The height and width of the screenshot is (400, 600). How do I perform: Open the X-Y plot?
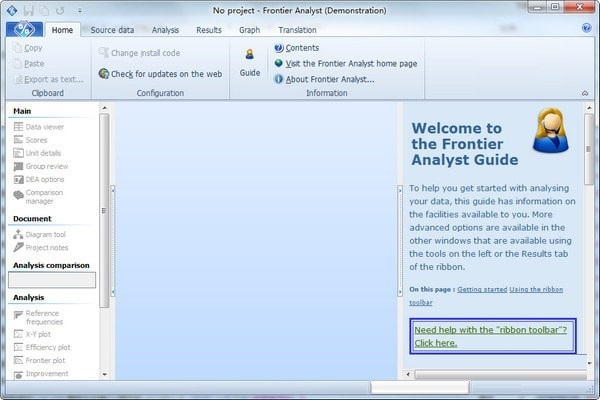coord(32,334)
